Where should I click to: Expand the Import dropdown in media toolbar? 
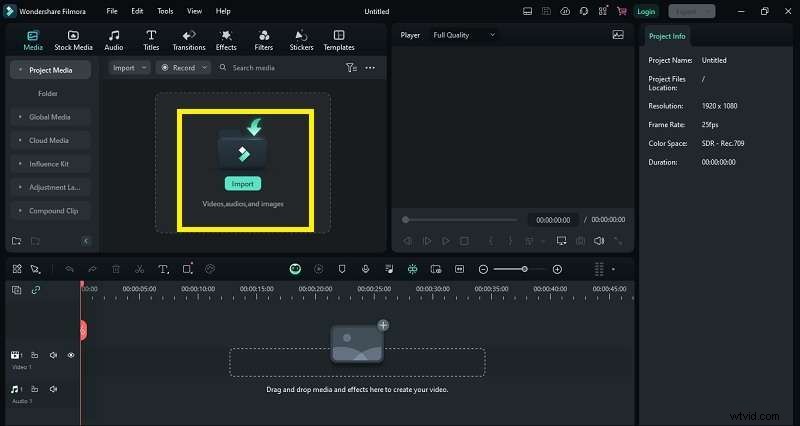tap(130, 67)
